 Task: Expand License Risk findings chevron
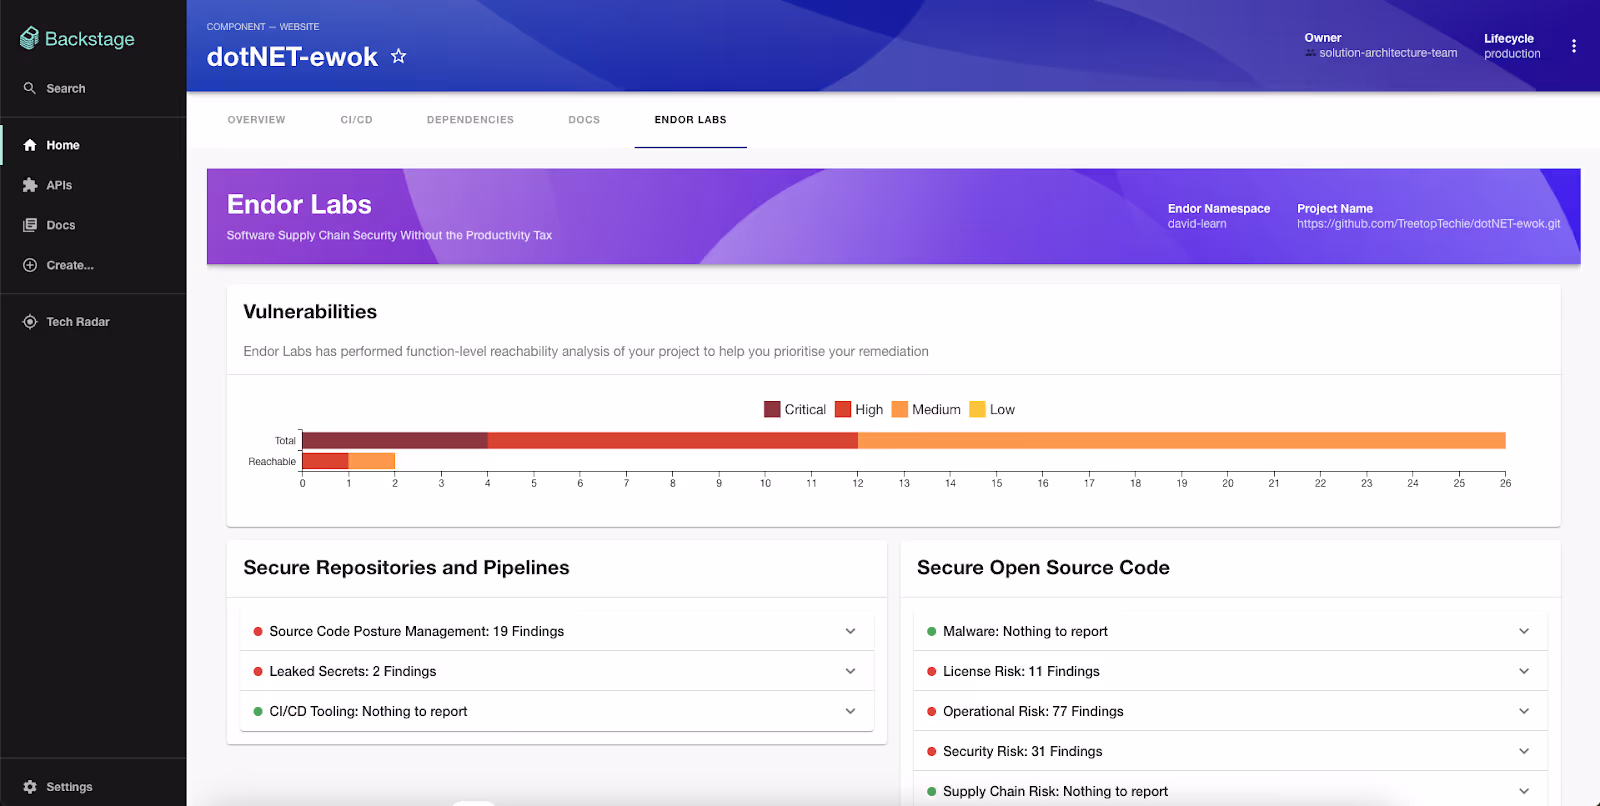1524,671
